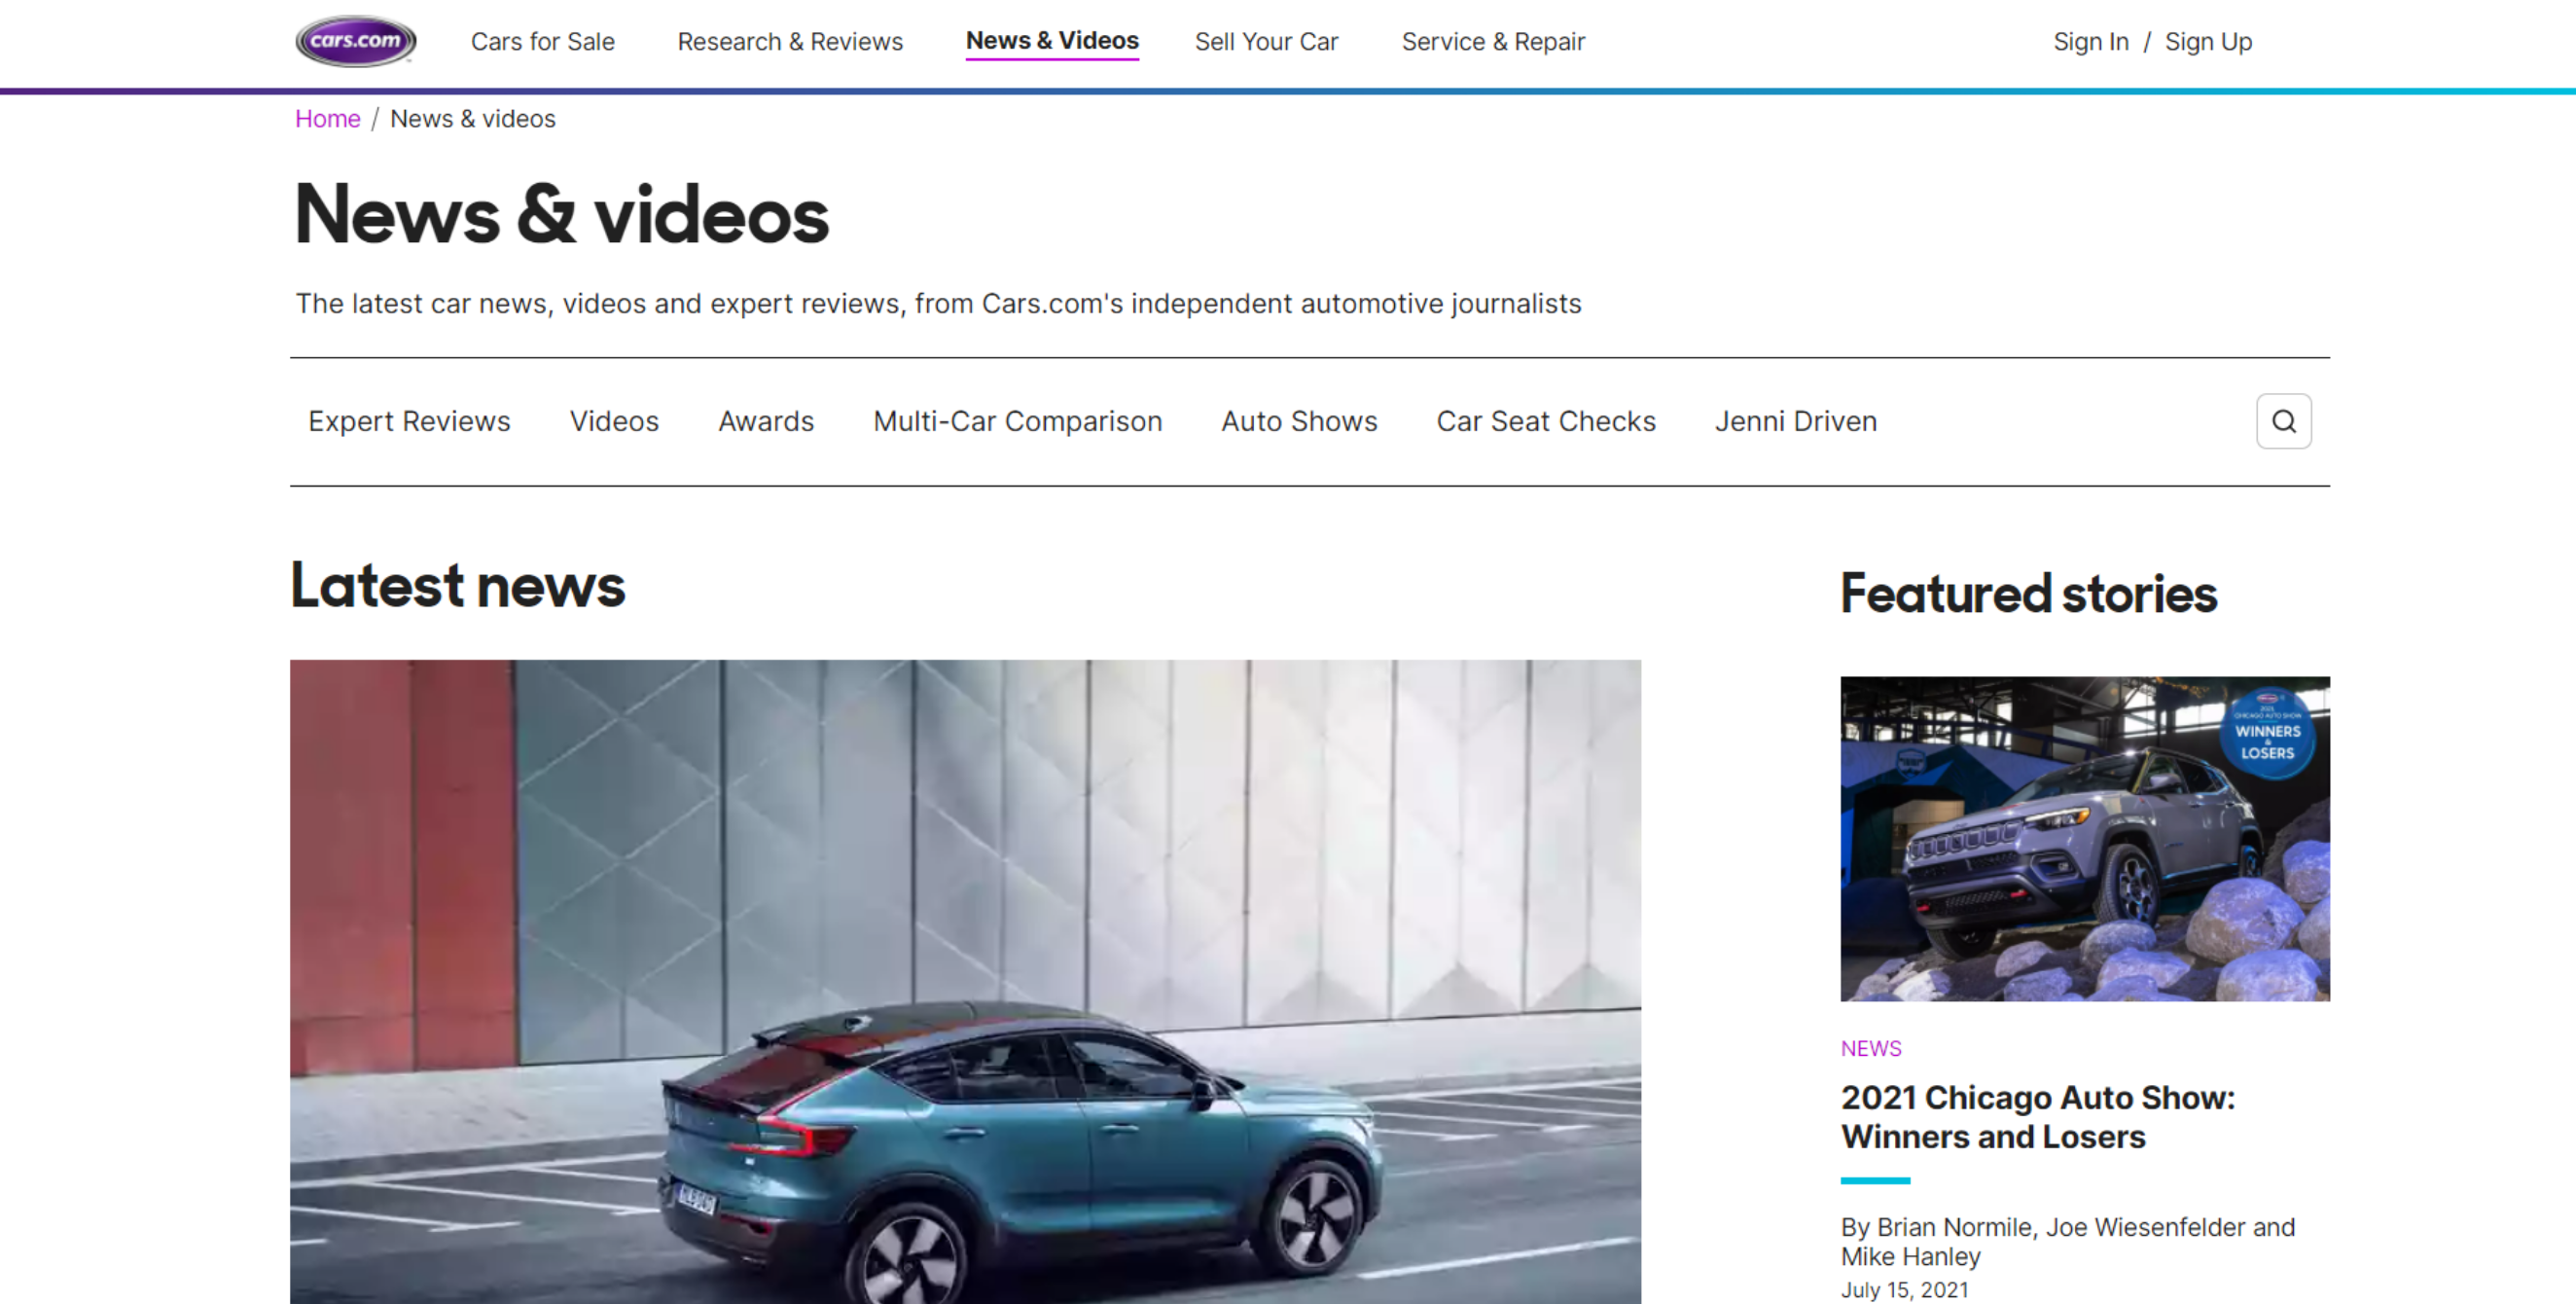Click the News & videos breadcrumb text
The height and width of the screenshot is (1304, 2576).
click(472, 119)
